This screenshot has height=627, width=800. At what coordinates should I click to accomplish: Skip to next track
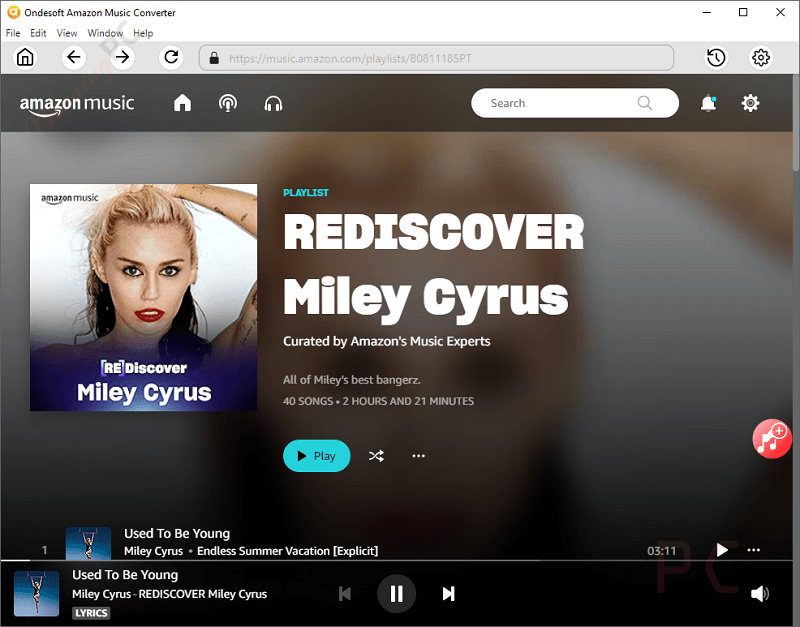click(x=448, y=594)
